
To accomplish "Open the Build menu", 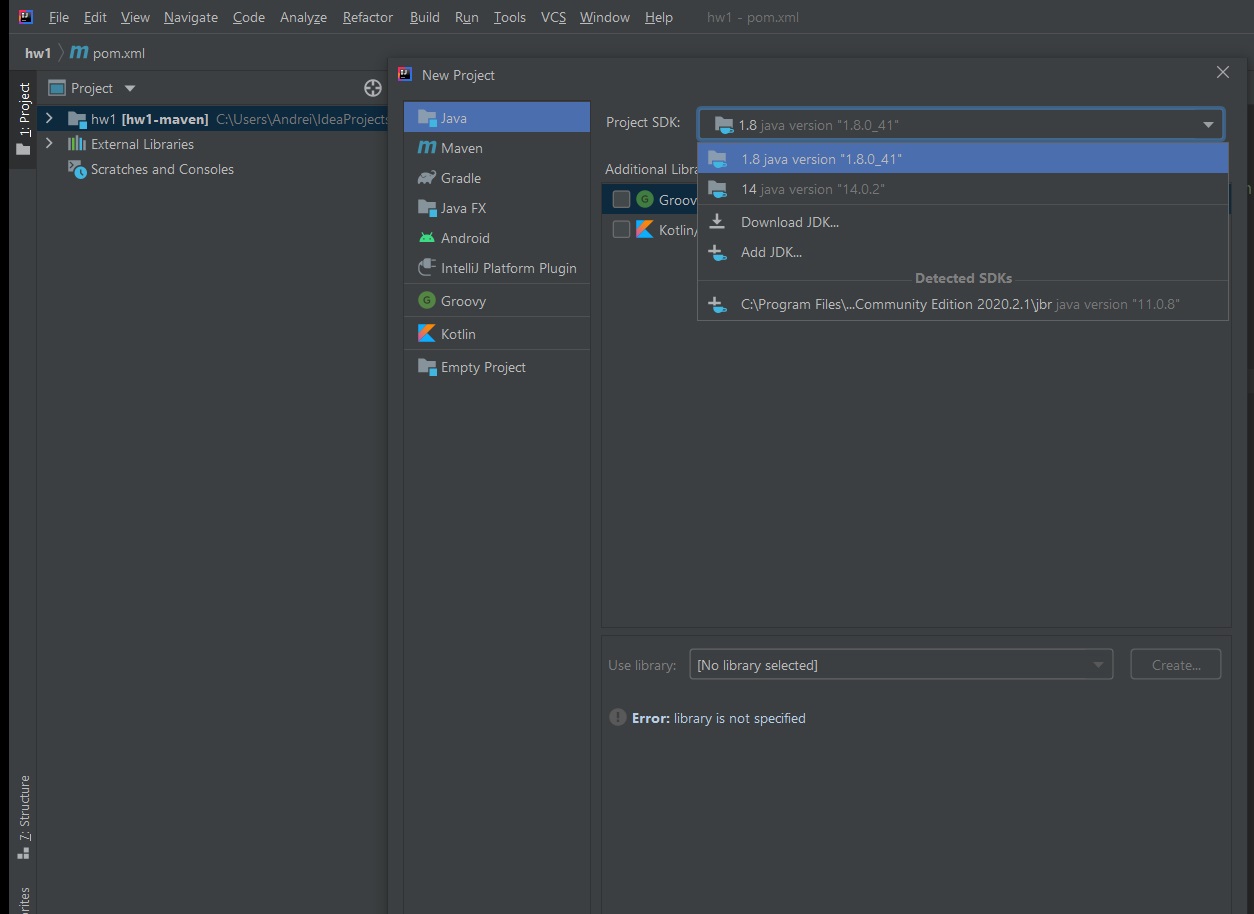I will click(x=425, y=17).
